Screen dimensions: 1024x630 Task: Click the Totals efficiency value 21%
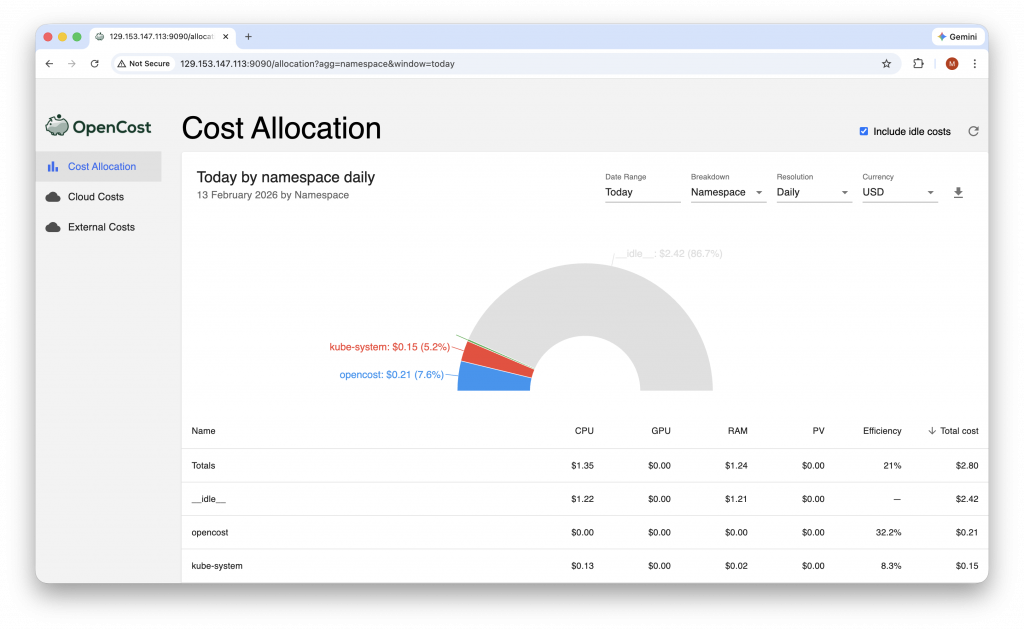tap(892, 465)
